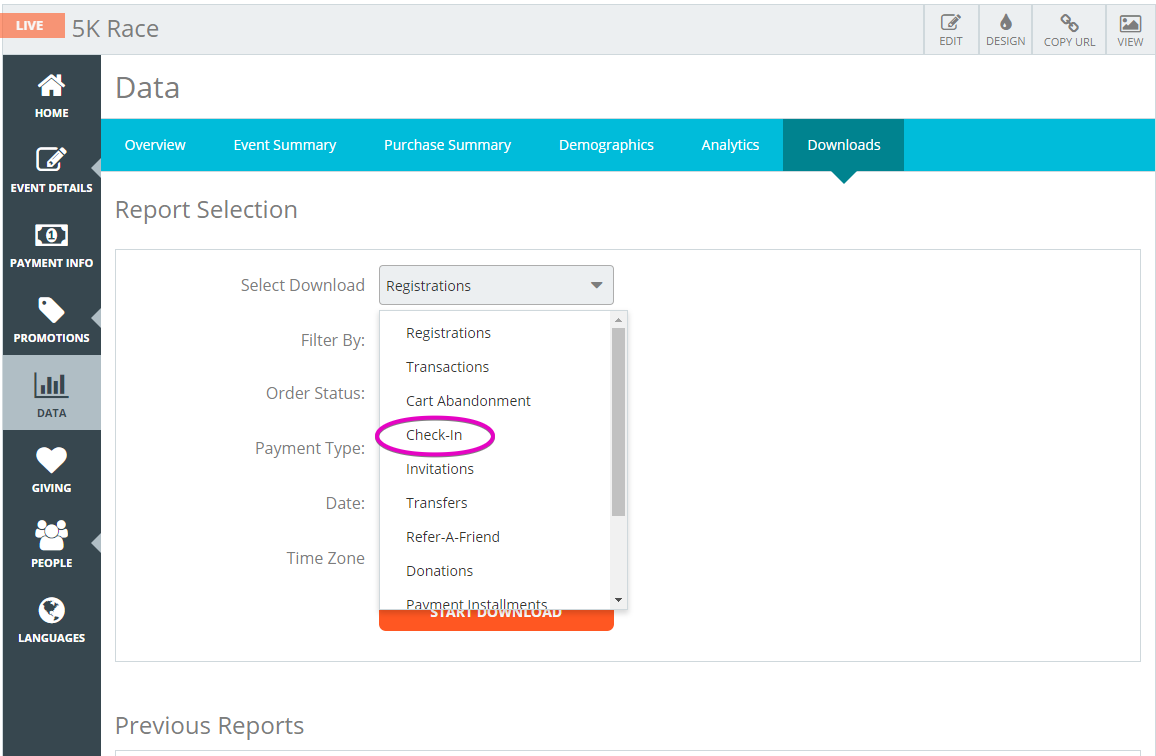Switch to the Analytics tab
The image size is (1156, 756).
(730, 145)
